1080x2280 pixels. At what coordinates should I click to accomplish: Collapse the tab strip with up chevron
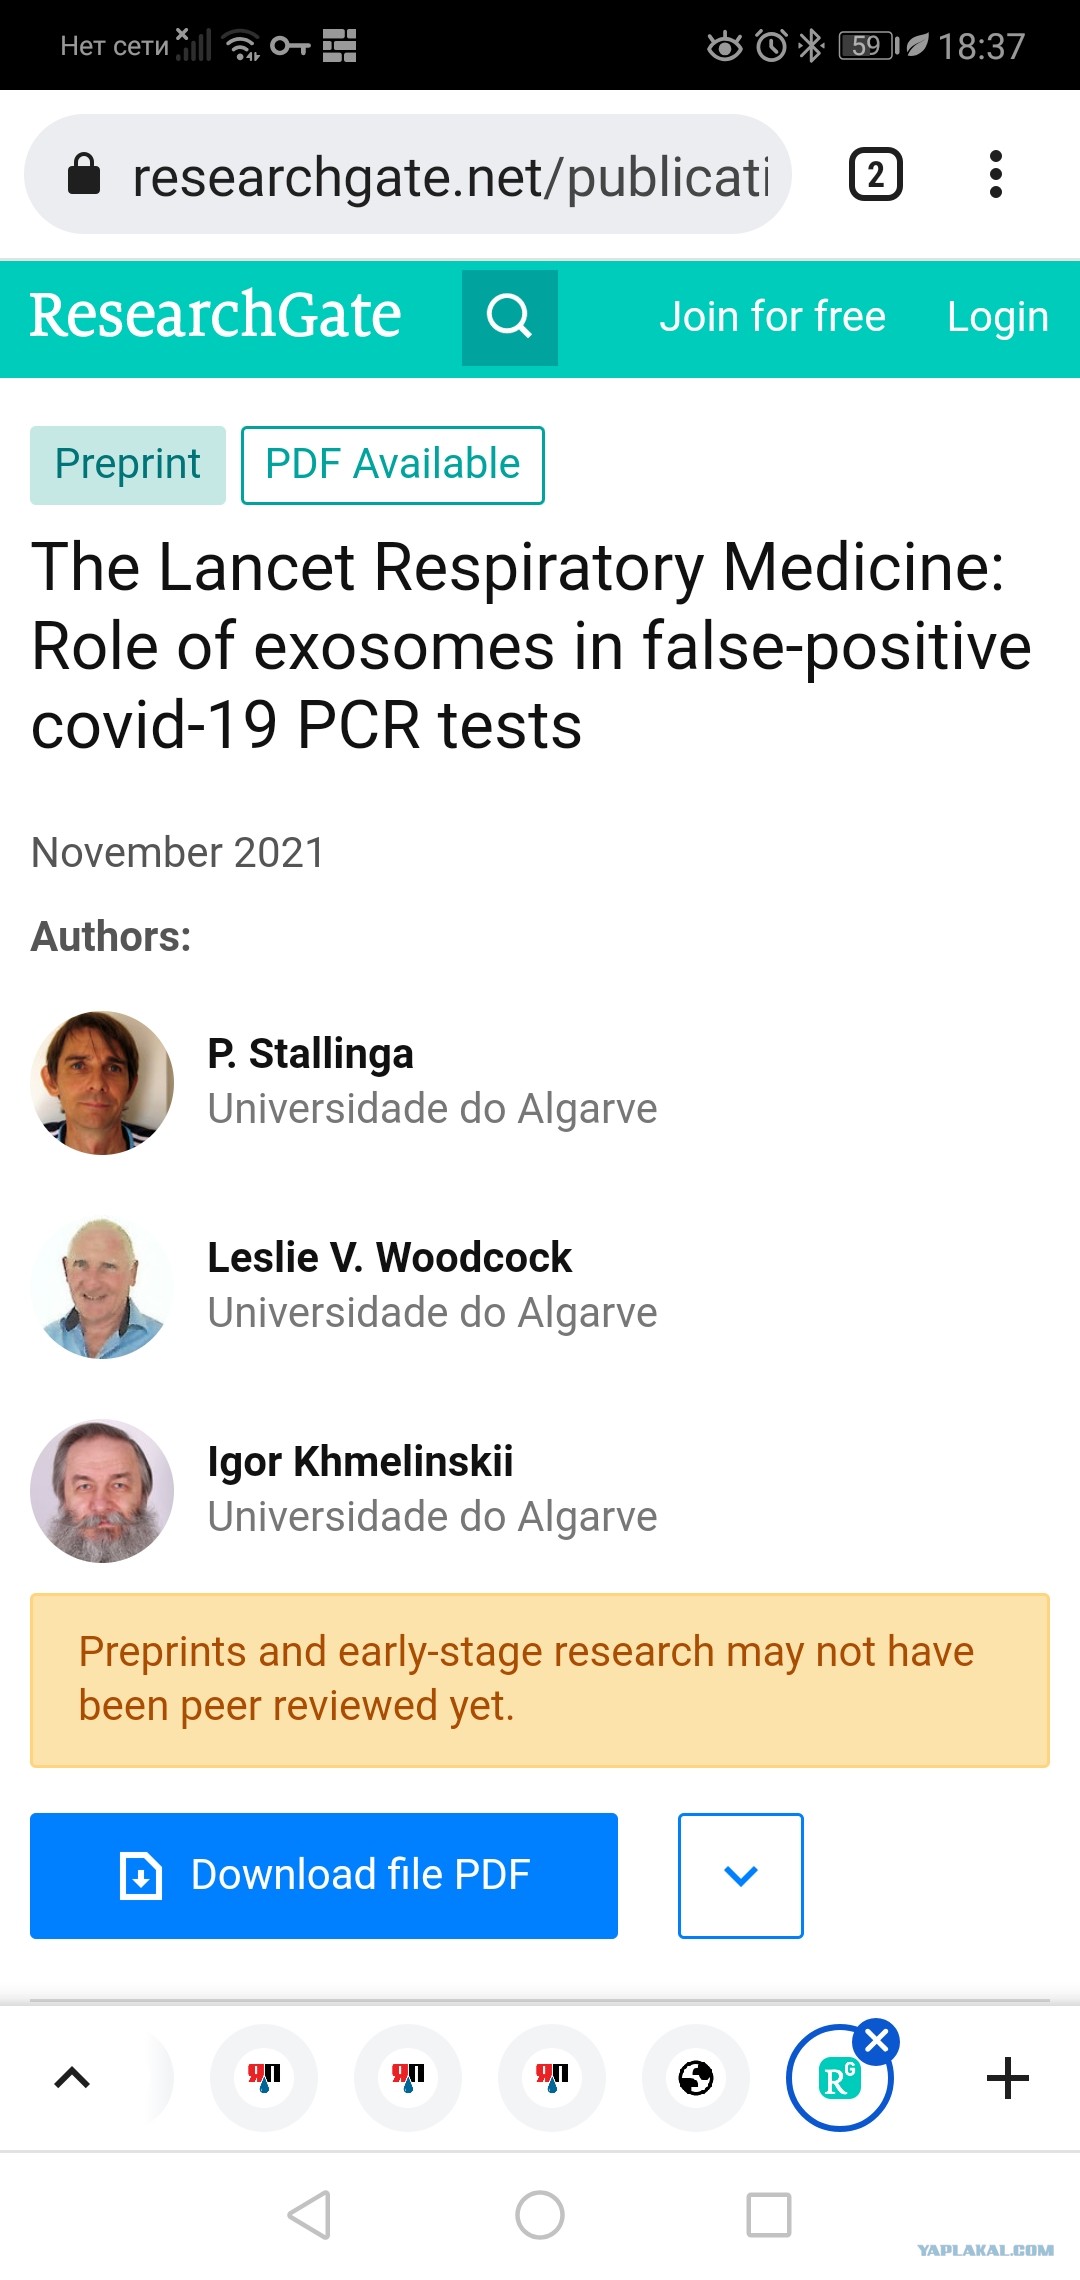pyautogui.click(x=72, y=2078)
